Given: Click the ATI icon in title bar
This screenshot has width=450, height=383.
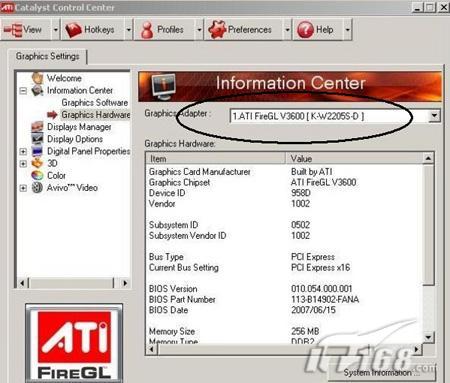Looking at the screenshot, I should [7, 7].
